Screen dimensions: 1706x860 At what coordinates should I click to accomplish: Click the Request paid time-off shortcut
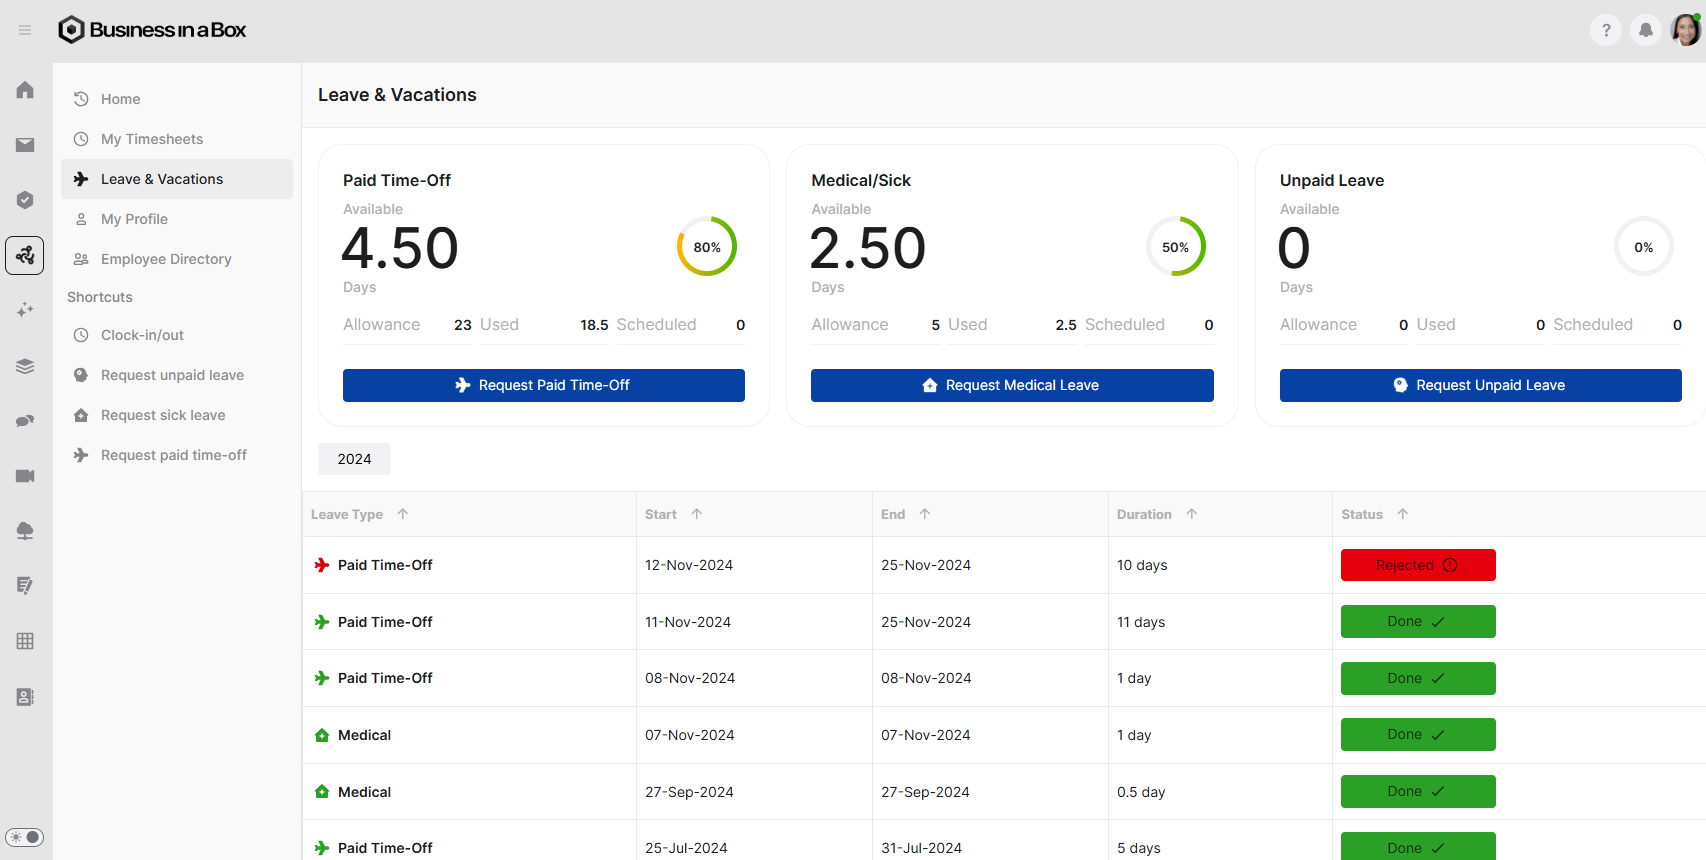(177, 455)
